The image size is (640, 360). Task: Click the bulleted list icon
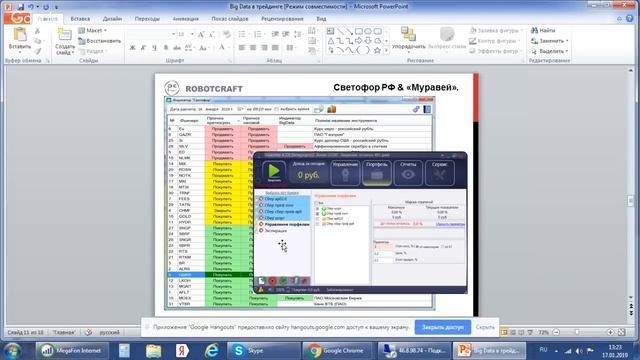pos(242,34)
